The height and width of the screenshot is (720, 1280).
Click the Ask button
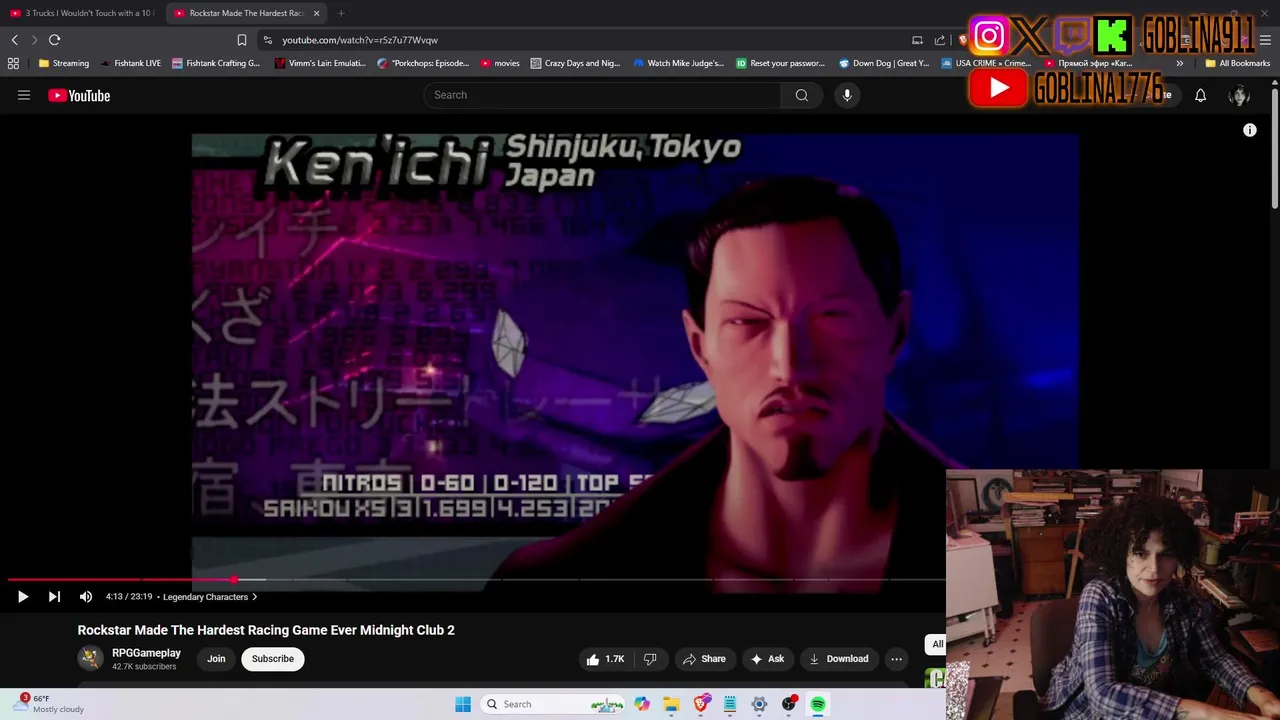pyautogui.click(x=767, y=659)
